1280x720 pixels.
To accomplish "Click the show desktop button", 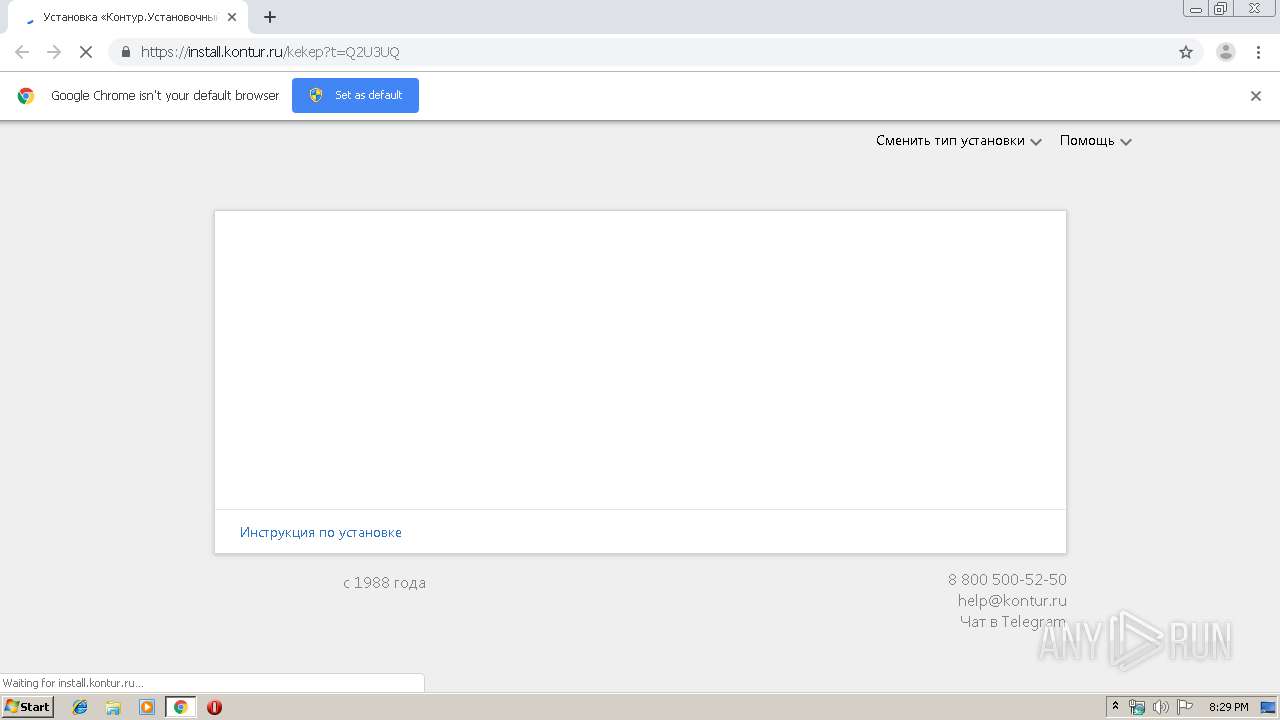I will (1268, 707).
